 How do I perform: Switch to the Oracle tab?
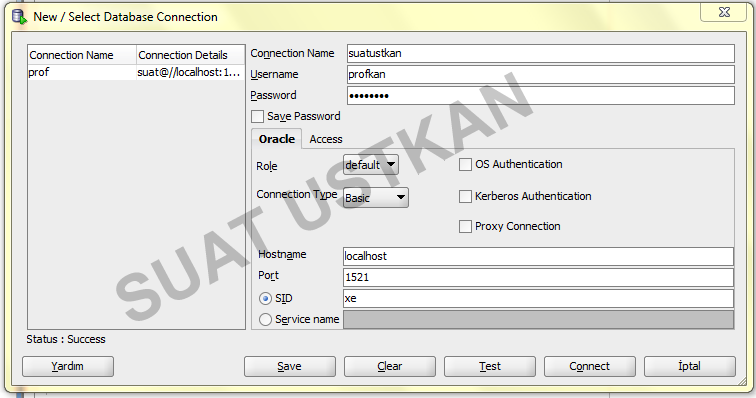click(277, 139)
